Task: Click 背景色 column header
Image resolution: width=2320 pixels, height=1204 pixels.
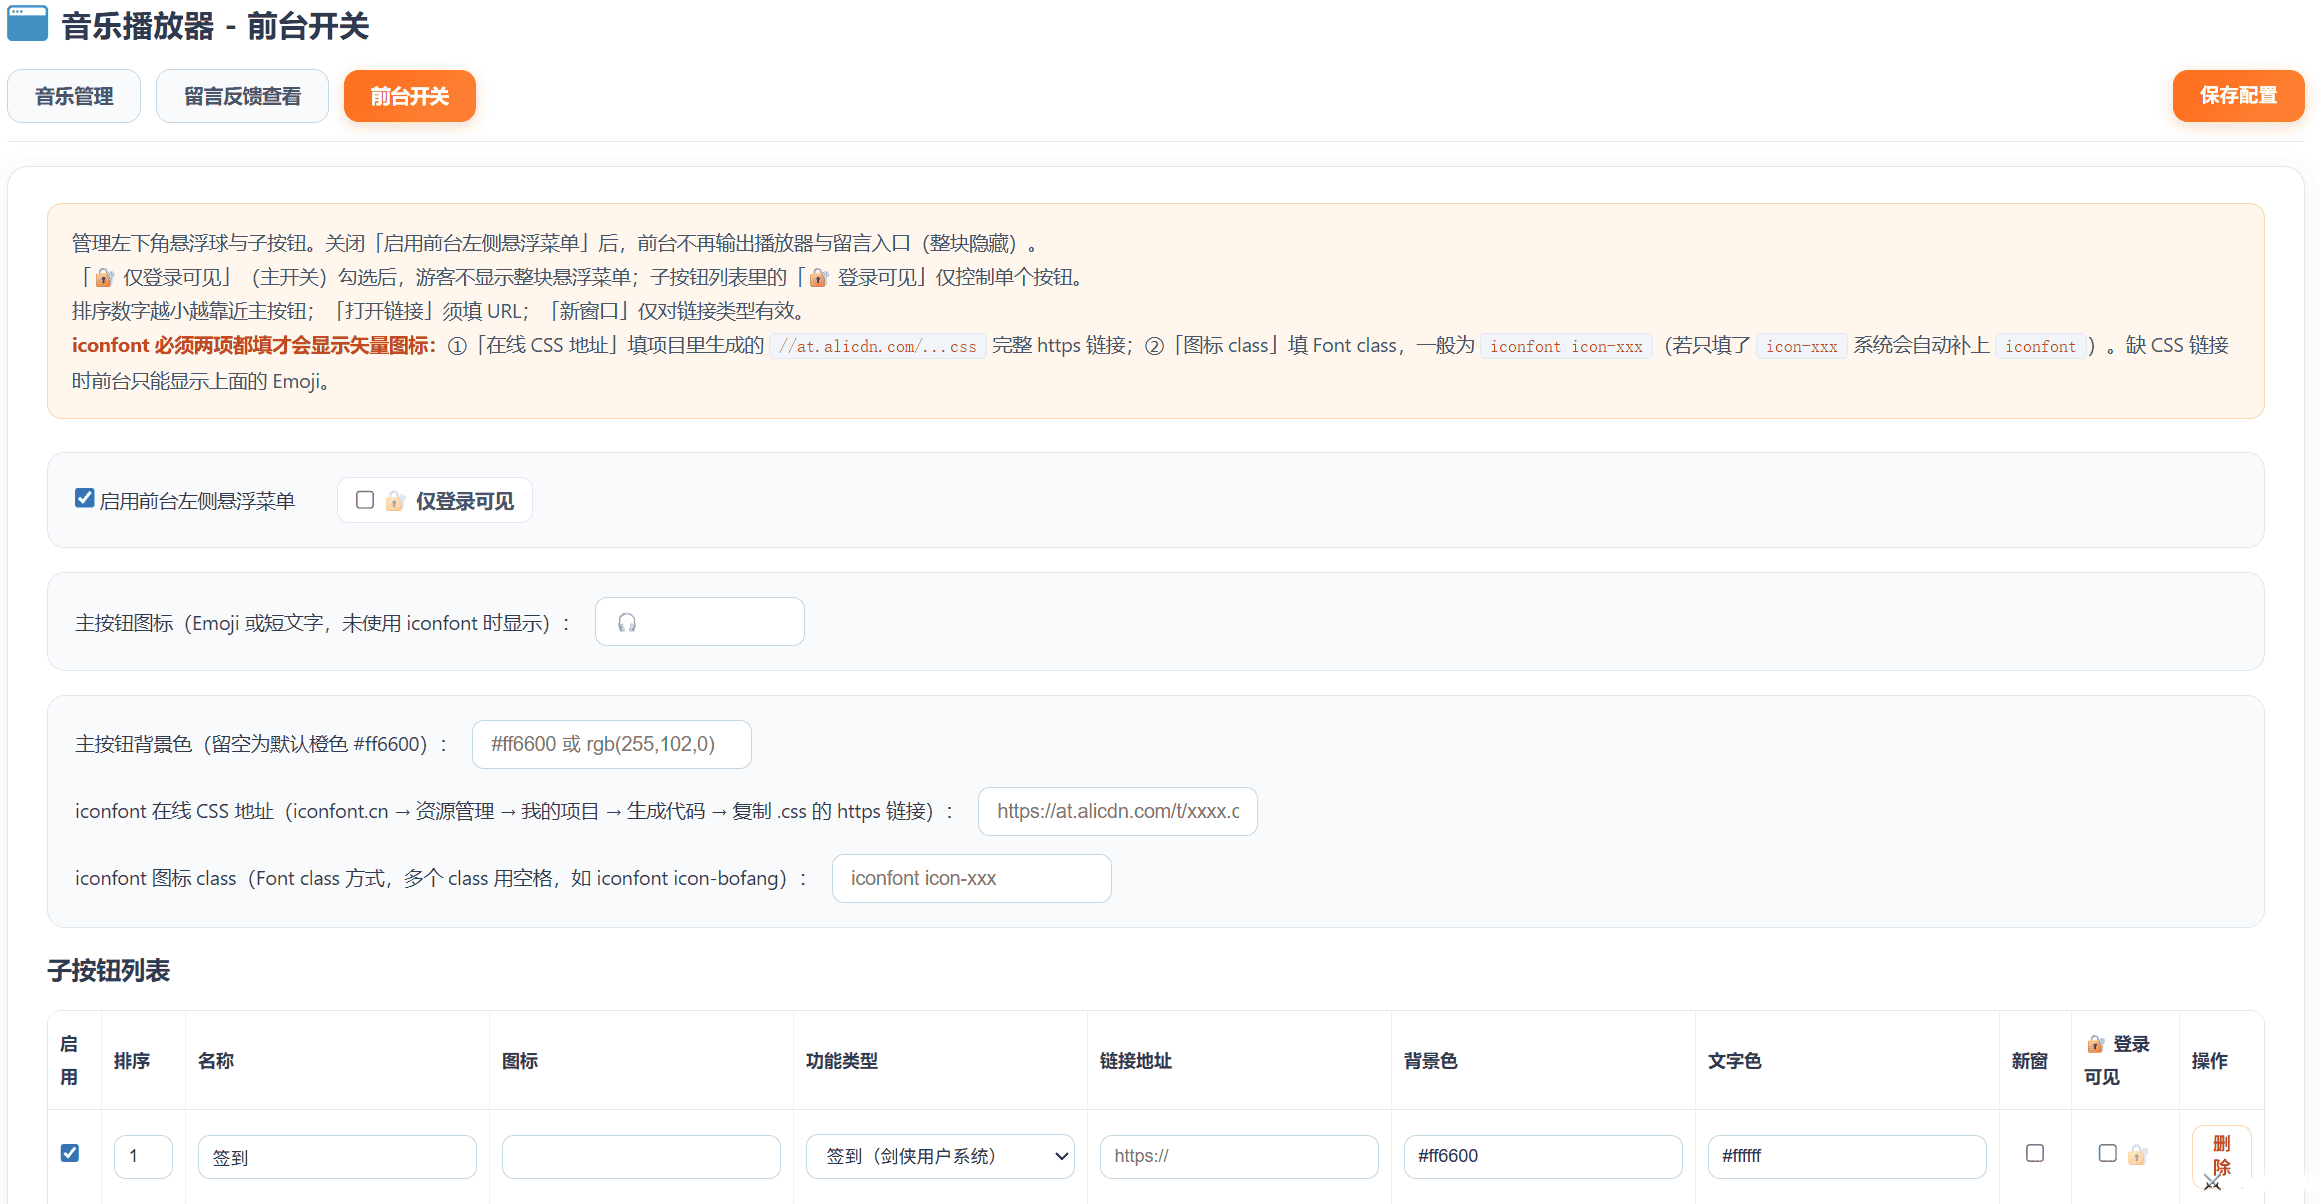Action: pos(1431,1061)
